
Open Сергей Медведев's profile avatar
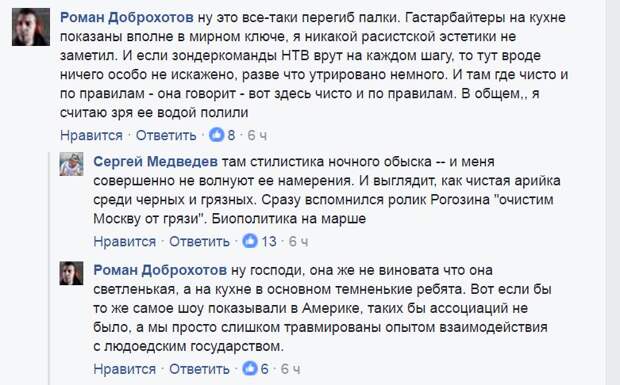72,164
